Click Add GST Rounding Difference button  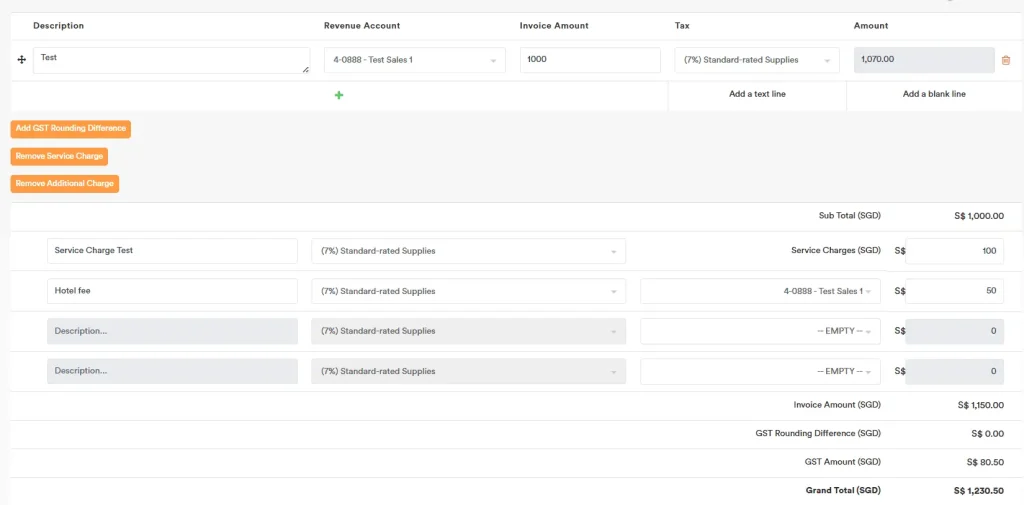(71, 129)
